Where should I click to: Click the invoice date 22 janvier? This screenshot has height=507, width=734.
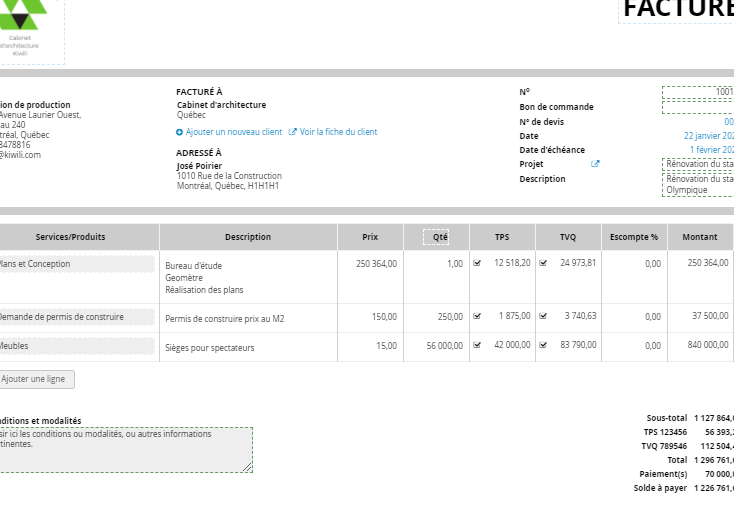[x=708, y=136]
